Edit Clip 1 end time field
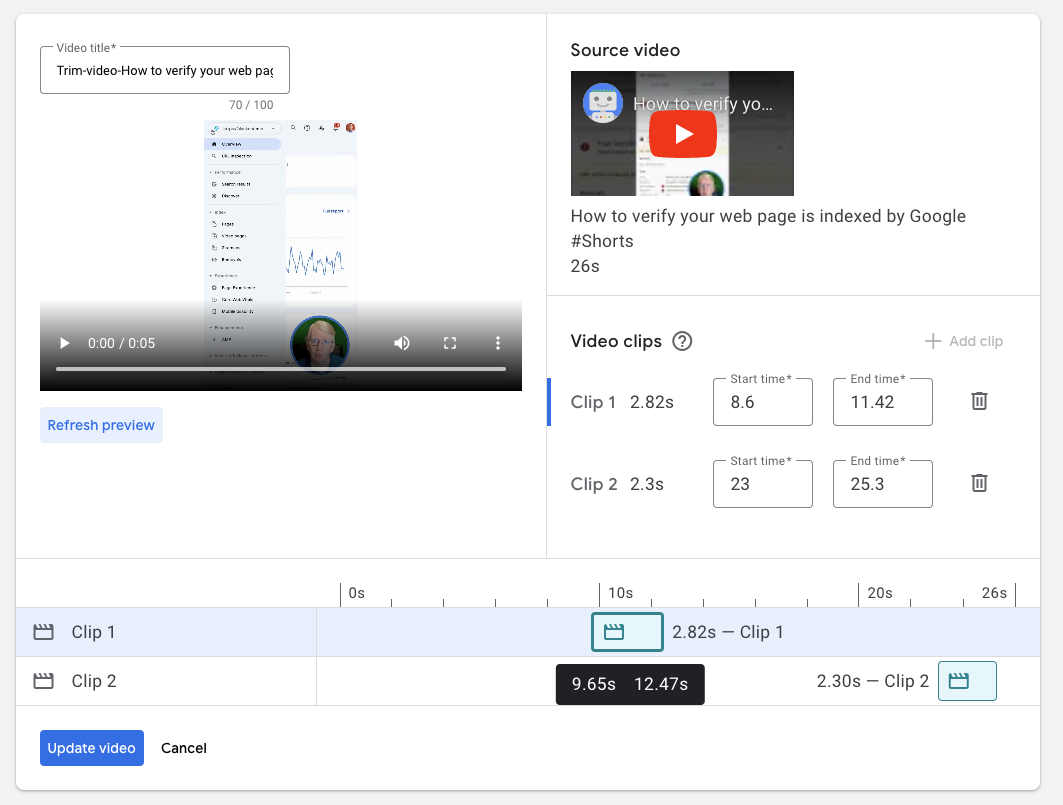The width and height of the screenshot is (1063, 805). [883, 402]
